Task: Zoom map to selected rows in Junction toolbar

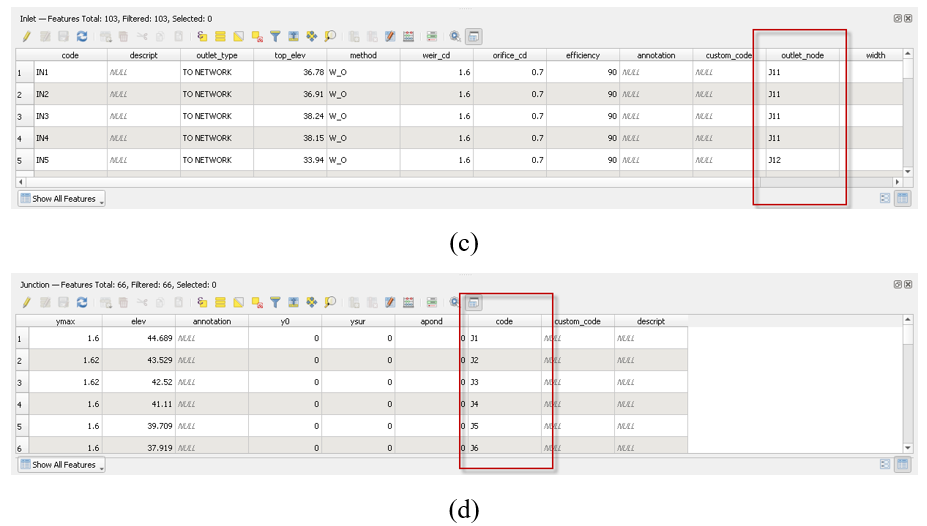Action: click(x=329, y=302)
